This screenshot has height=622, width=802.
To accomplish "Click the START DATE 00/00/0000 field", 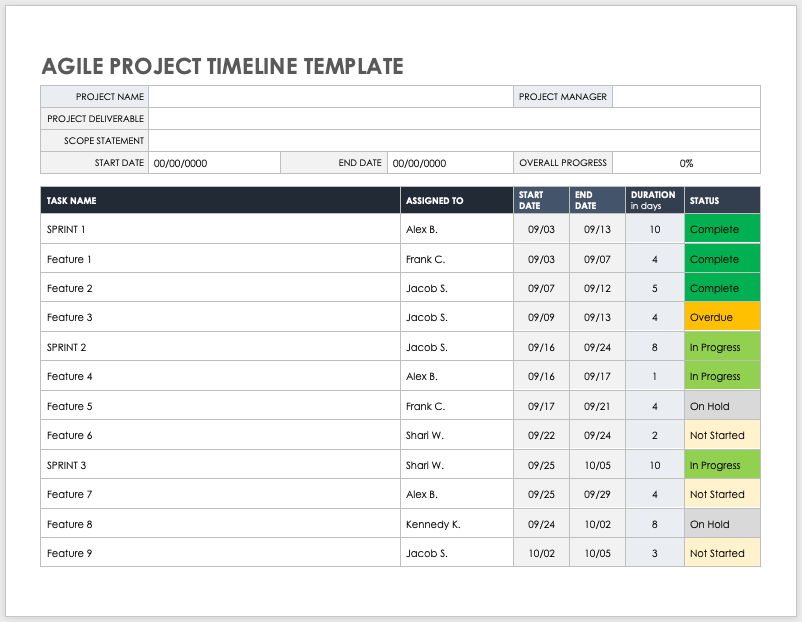I will pyautogui.click(x=213, y=162).
